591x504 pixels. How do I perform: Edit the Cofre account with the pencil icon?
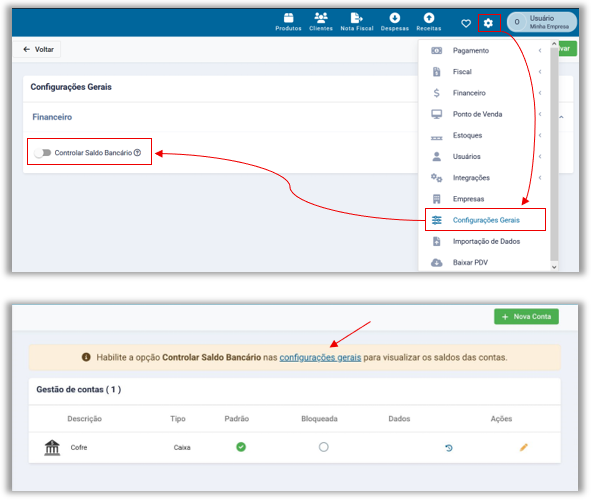tap(524, 447)
